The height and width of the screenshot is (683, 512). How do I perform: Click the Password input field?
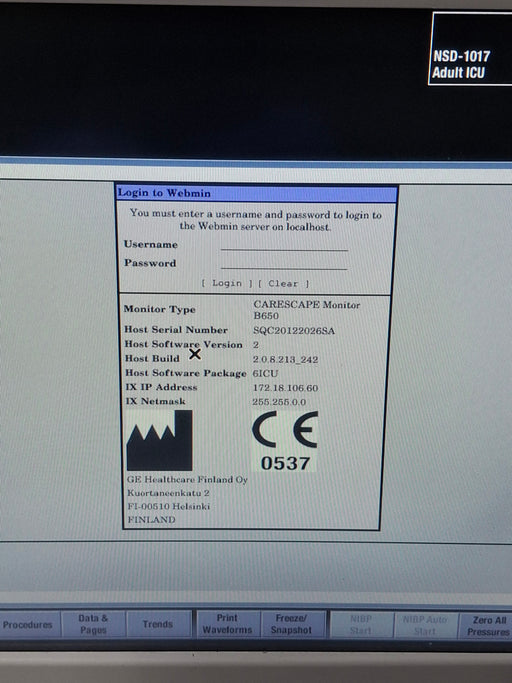pos(284,264)
